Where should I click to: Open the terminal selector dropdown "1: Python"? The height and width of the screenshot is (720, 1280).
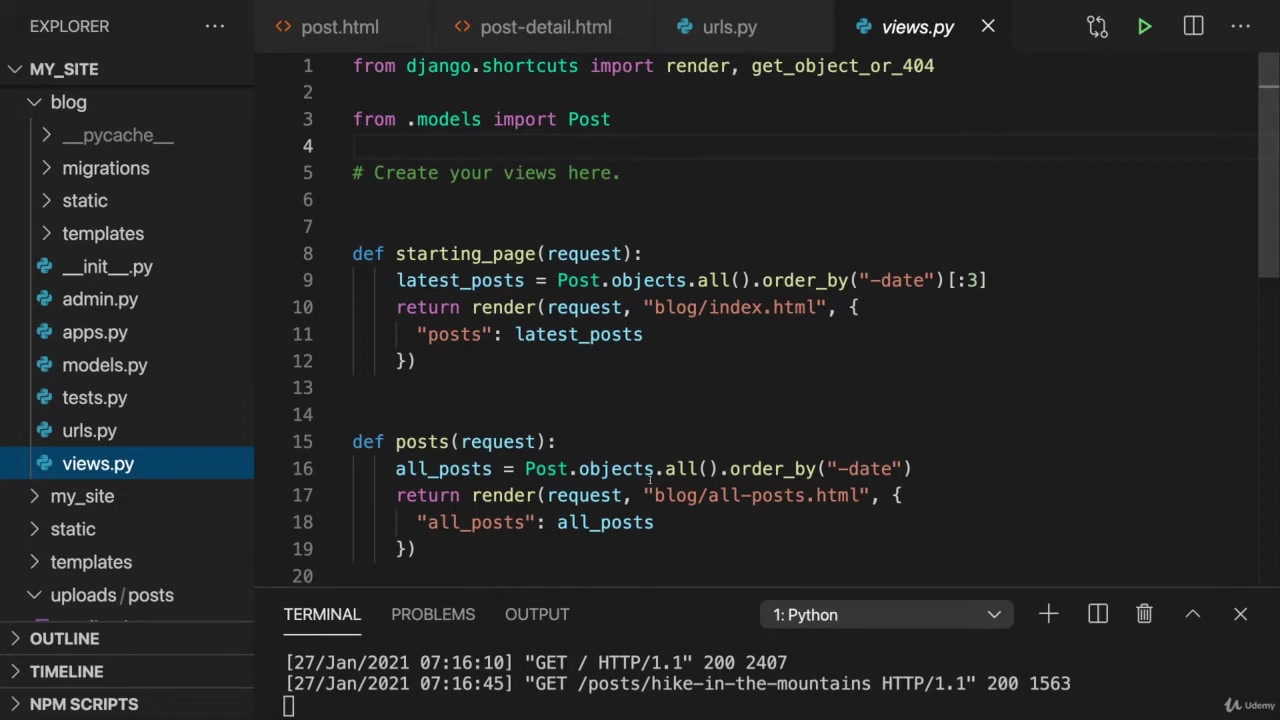pos(886,615)
